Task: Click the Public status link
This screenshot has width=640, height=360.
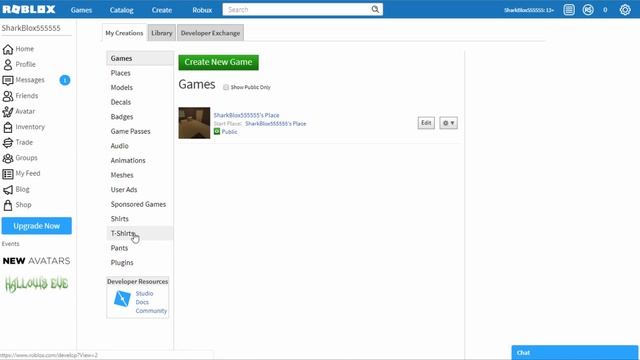Action: pyautogui.click(x=229, y=132)
